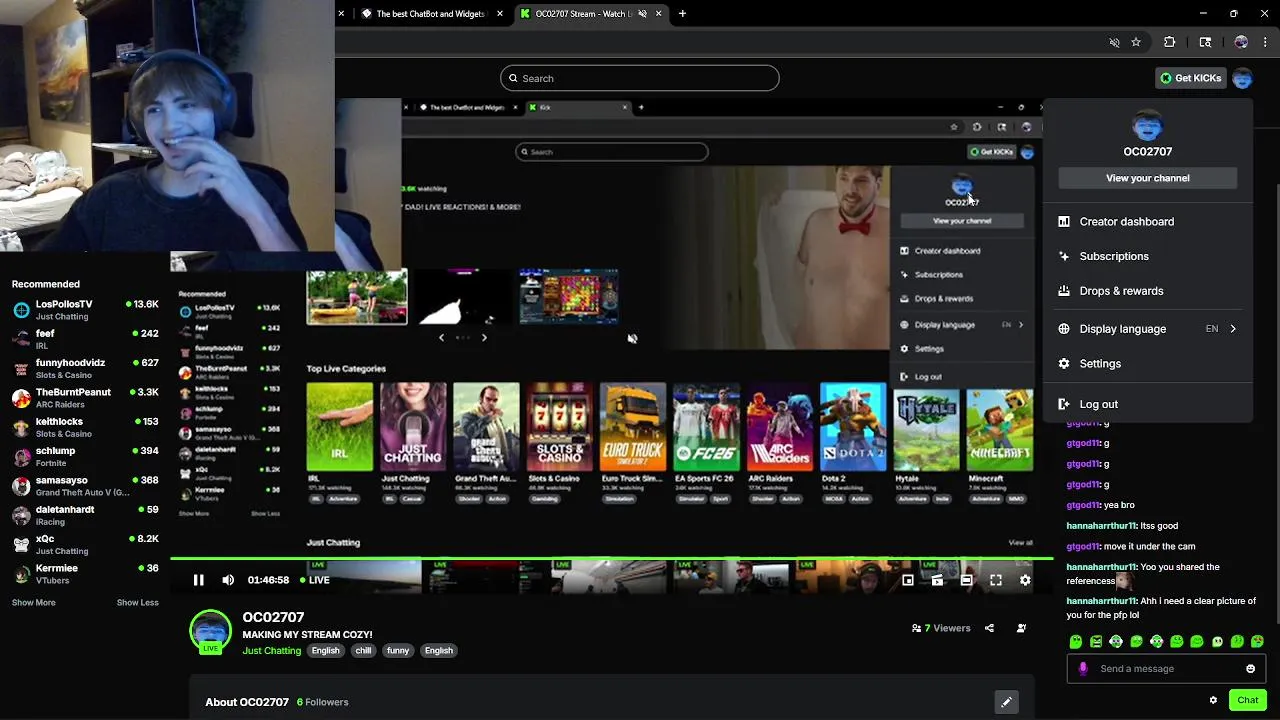This screenshot has width=1280, height=720.
Task: Open Kermiee recommended channel
Action: [85, 573]
